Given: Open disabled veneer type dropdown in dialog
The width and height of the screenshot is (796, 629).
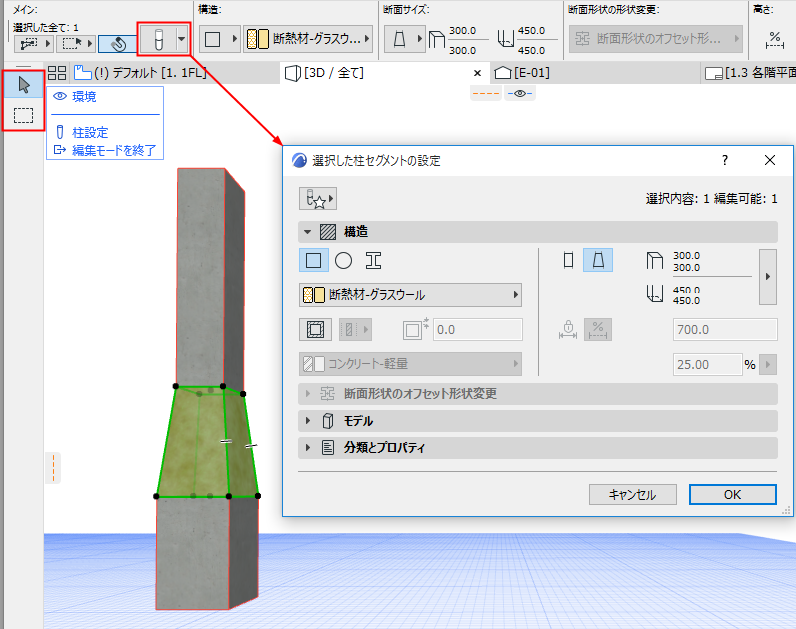Looking at the screenshot, I should 355,330.
